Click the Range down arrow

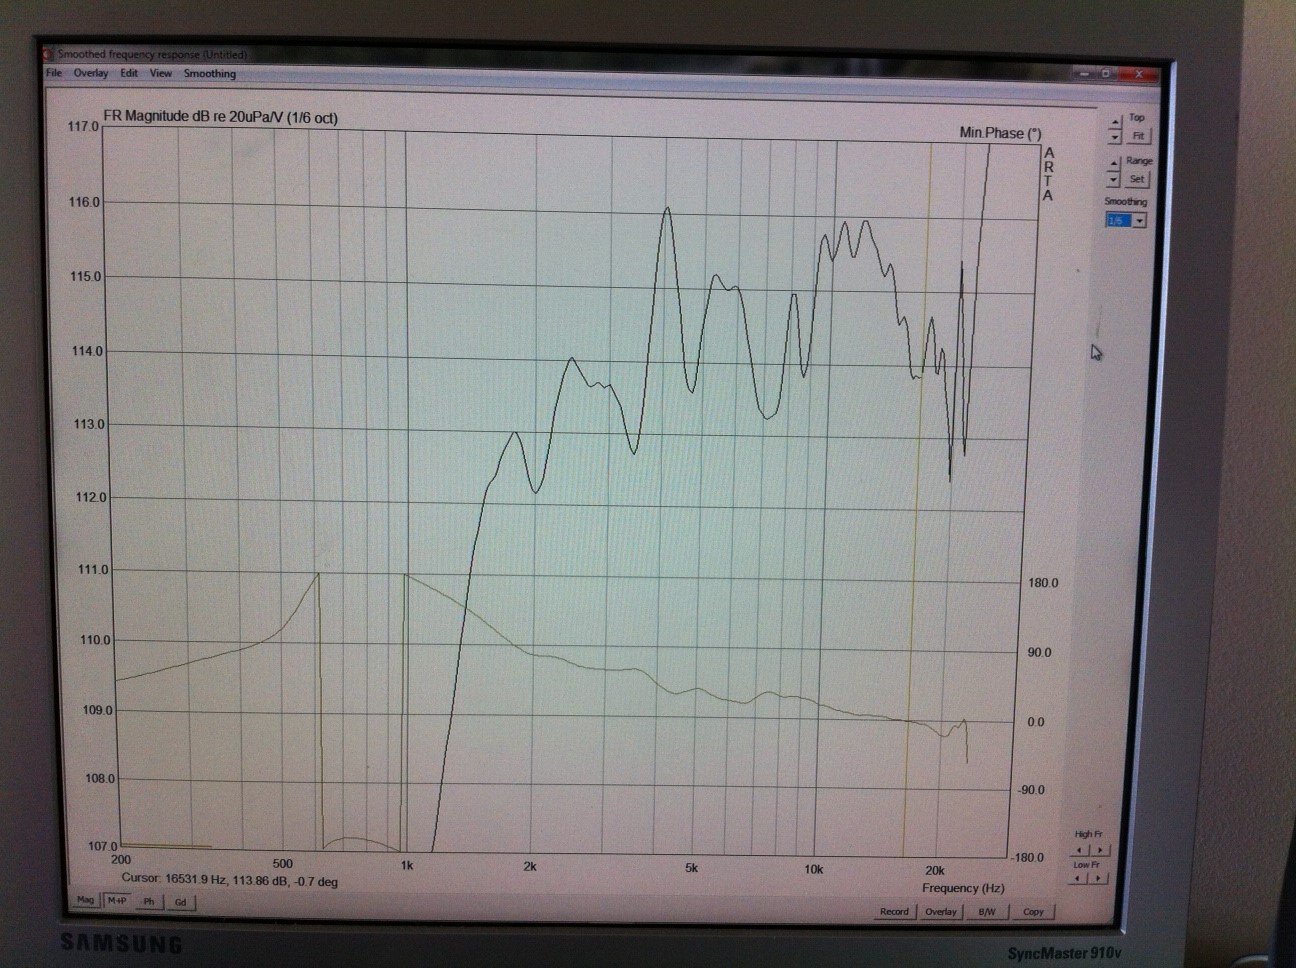(1113, 179)
